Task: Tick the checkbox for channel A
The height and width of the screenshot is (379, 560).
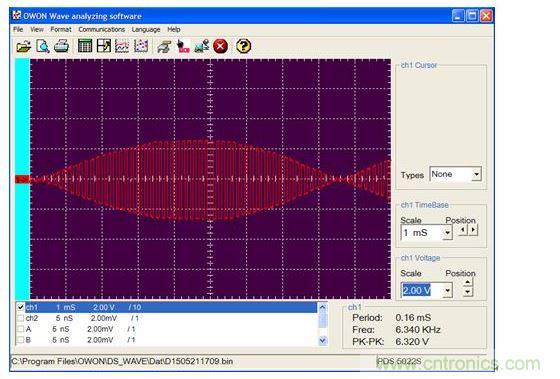Action: coord(21,329)
